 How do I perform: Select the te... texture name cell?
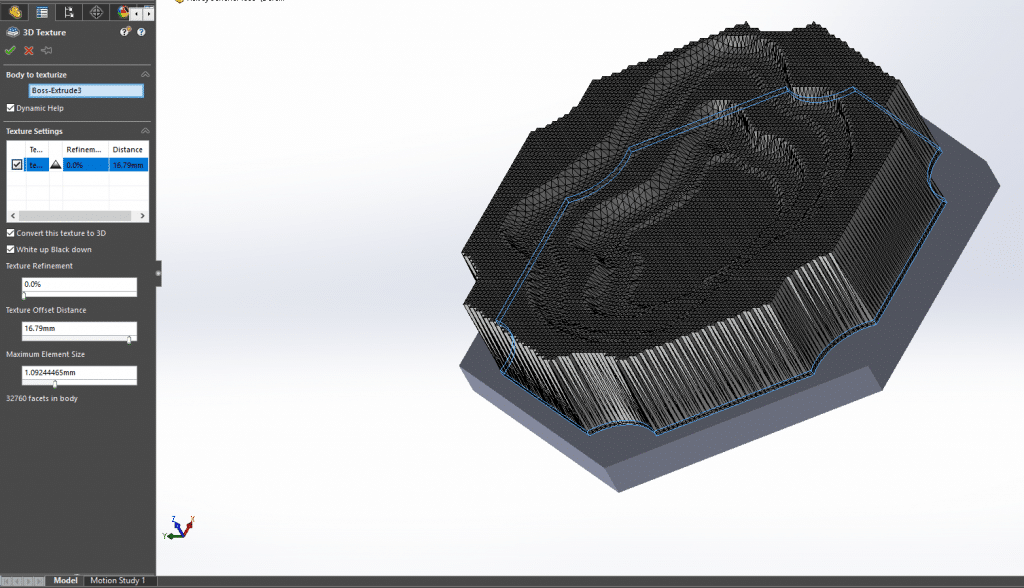point(37,165)
